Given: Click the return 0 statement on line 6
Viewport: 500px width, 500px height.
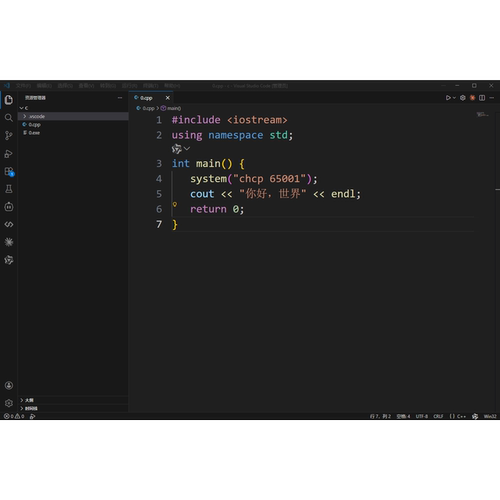Looking at the screenshot, I should coord(217,209).
